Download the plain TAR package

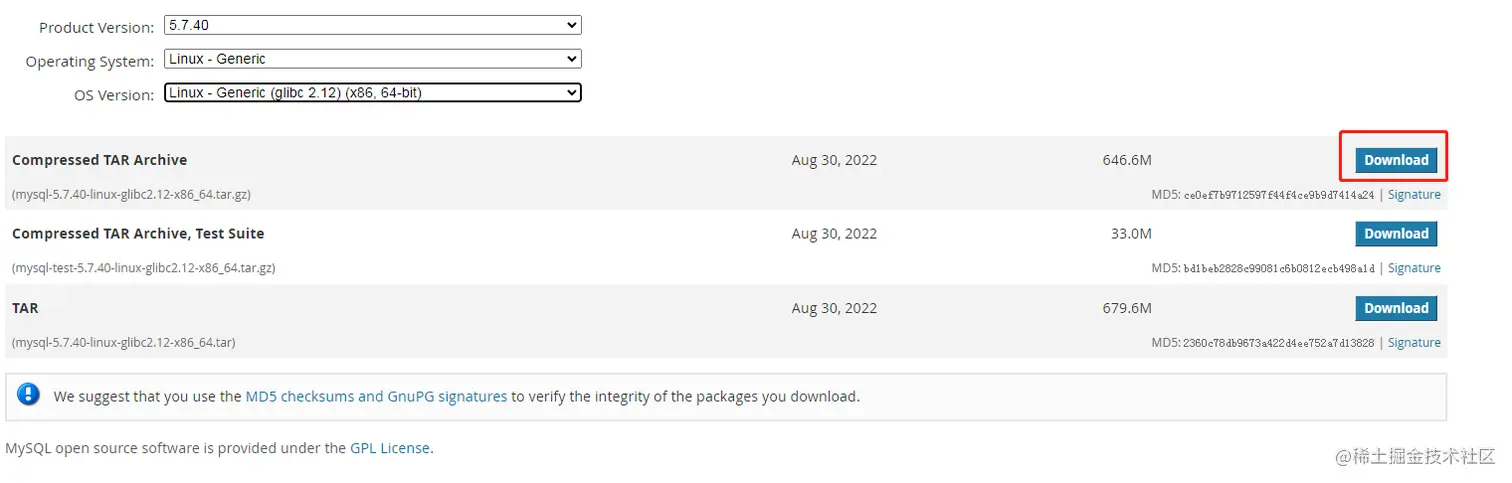(1396, 308)
